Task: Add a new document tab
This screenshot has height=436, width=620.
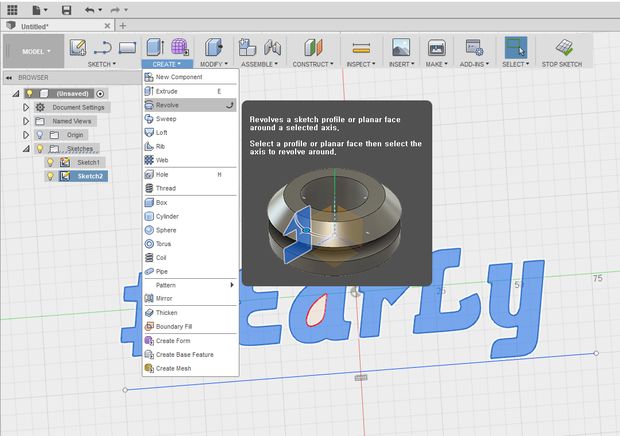Action: click(123, 25)
